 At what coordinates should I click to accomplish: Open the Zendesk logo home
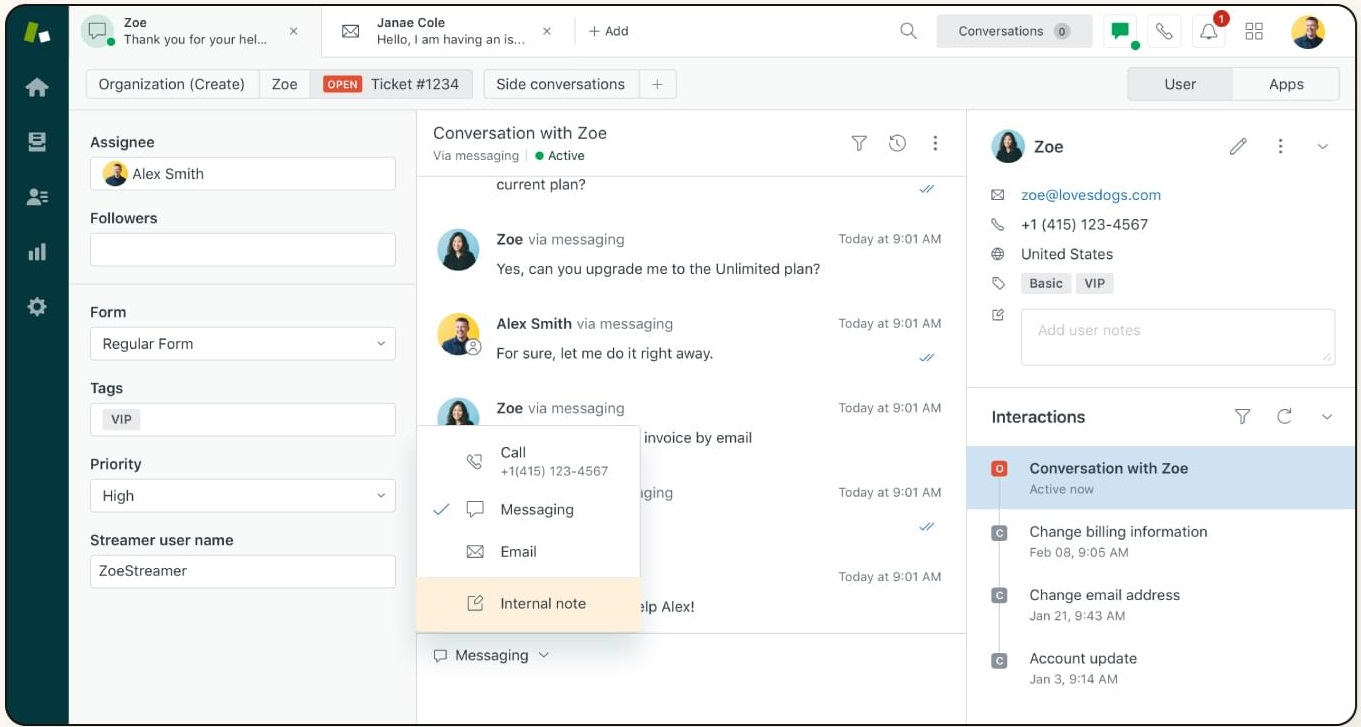coord(37,31)
